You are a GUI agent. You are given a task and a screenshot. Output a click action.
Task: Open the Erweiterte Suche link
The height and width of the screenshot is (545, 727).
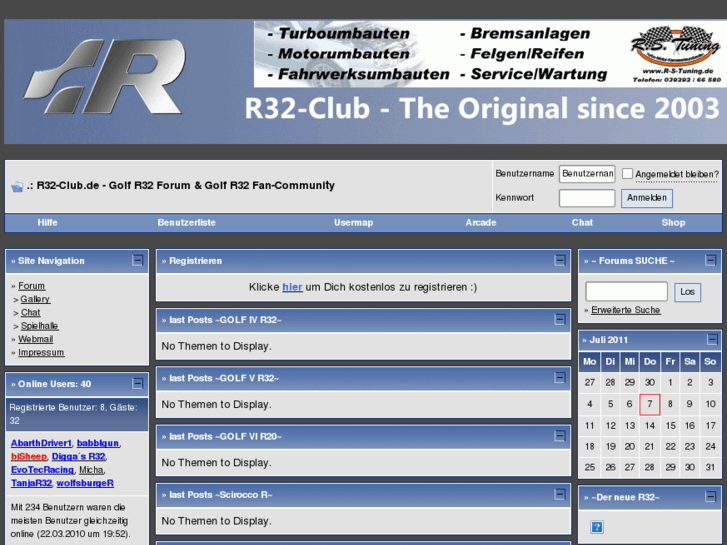[625, 310]
